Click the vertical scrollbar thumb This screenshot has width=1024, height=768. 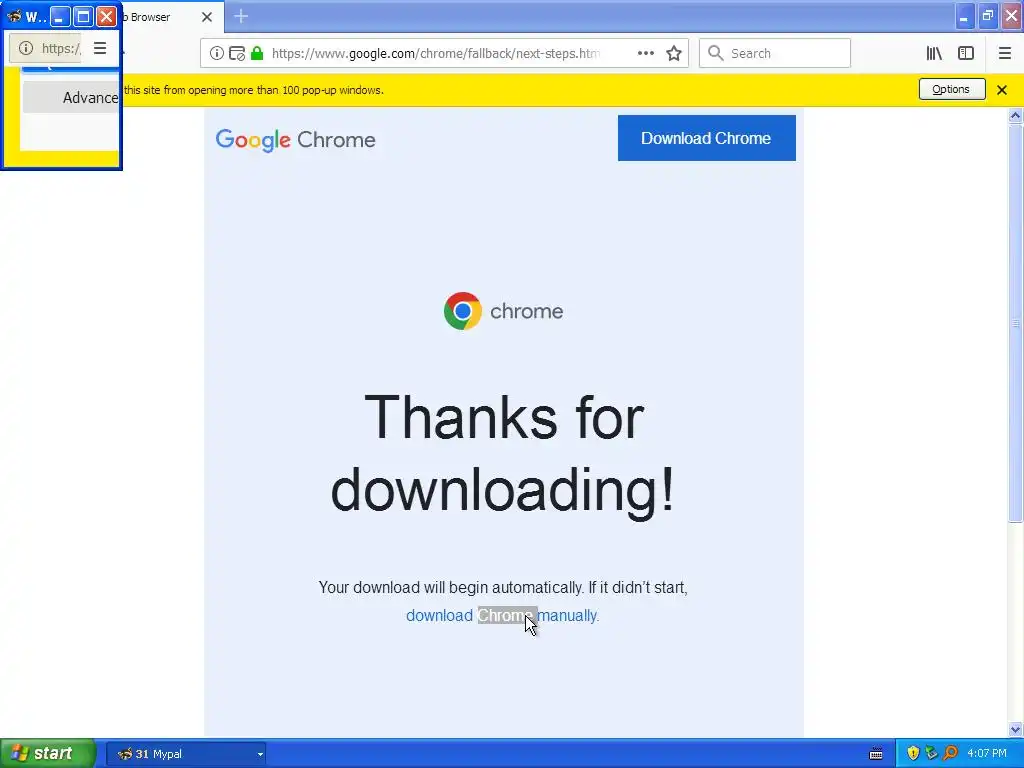(x=1015, y=323)
